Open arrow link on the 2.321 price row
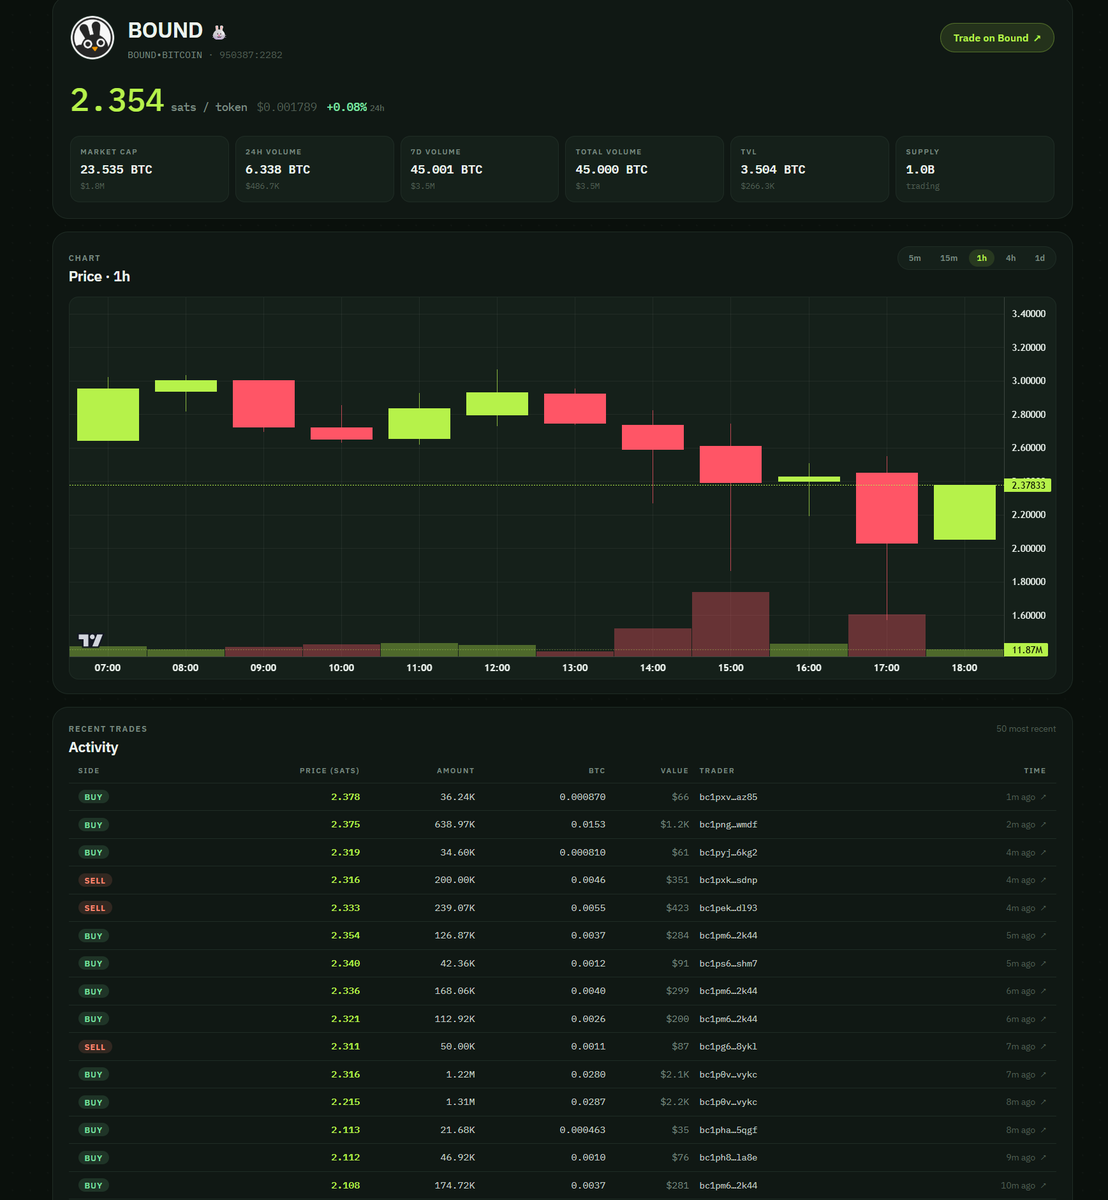 click(1043, 1019)
